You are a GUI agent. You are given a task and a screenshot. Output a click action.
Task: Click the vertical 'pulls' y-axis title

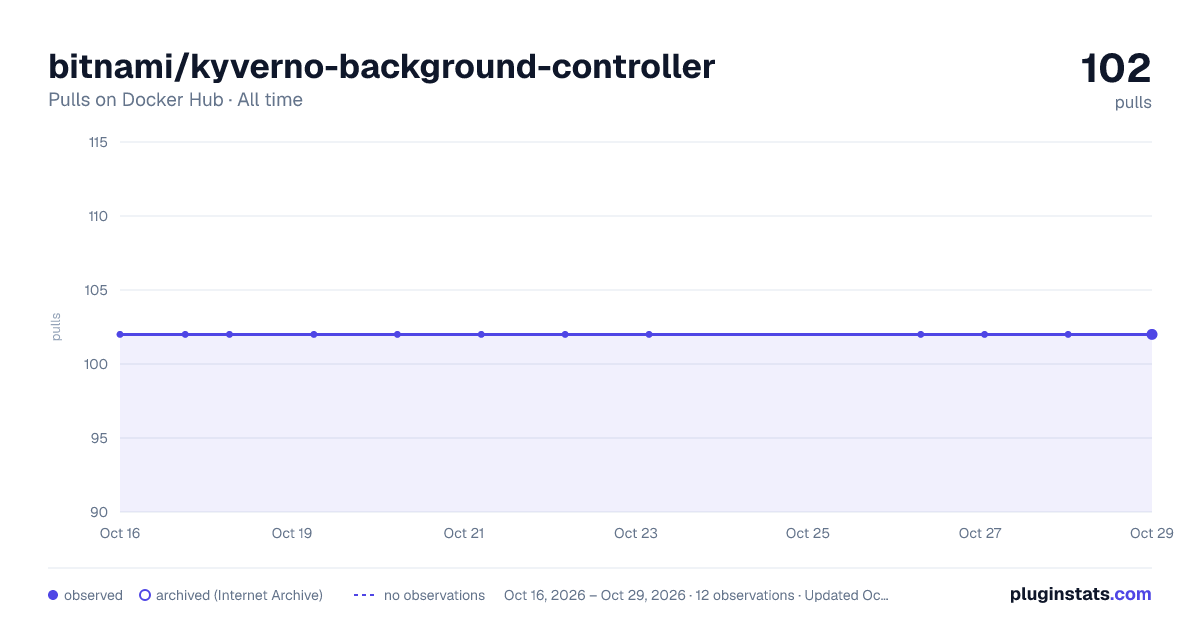click(x=56, y=327)
